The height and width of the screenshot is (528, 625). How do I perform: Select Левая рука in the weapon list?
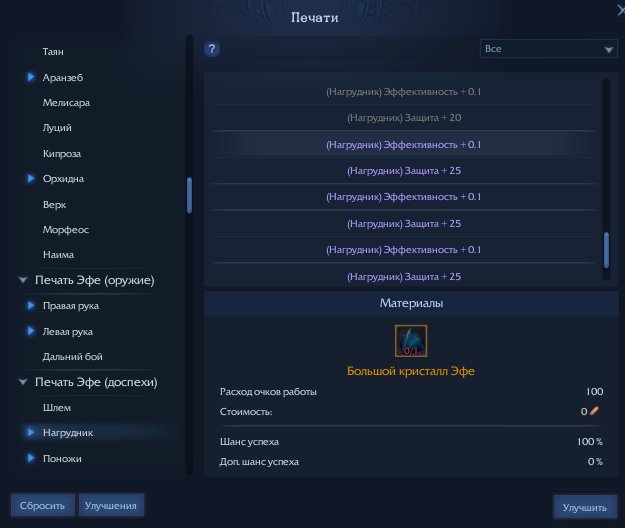pos(67,331)
